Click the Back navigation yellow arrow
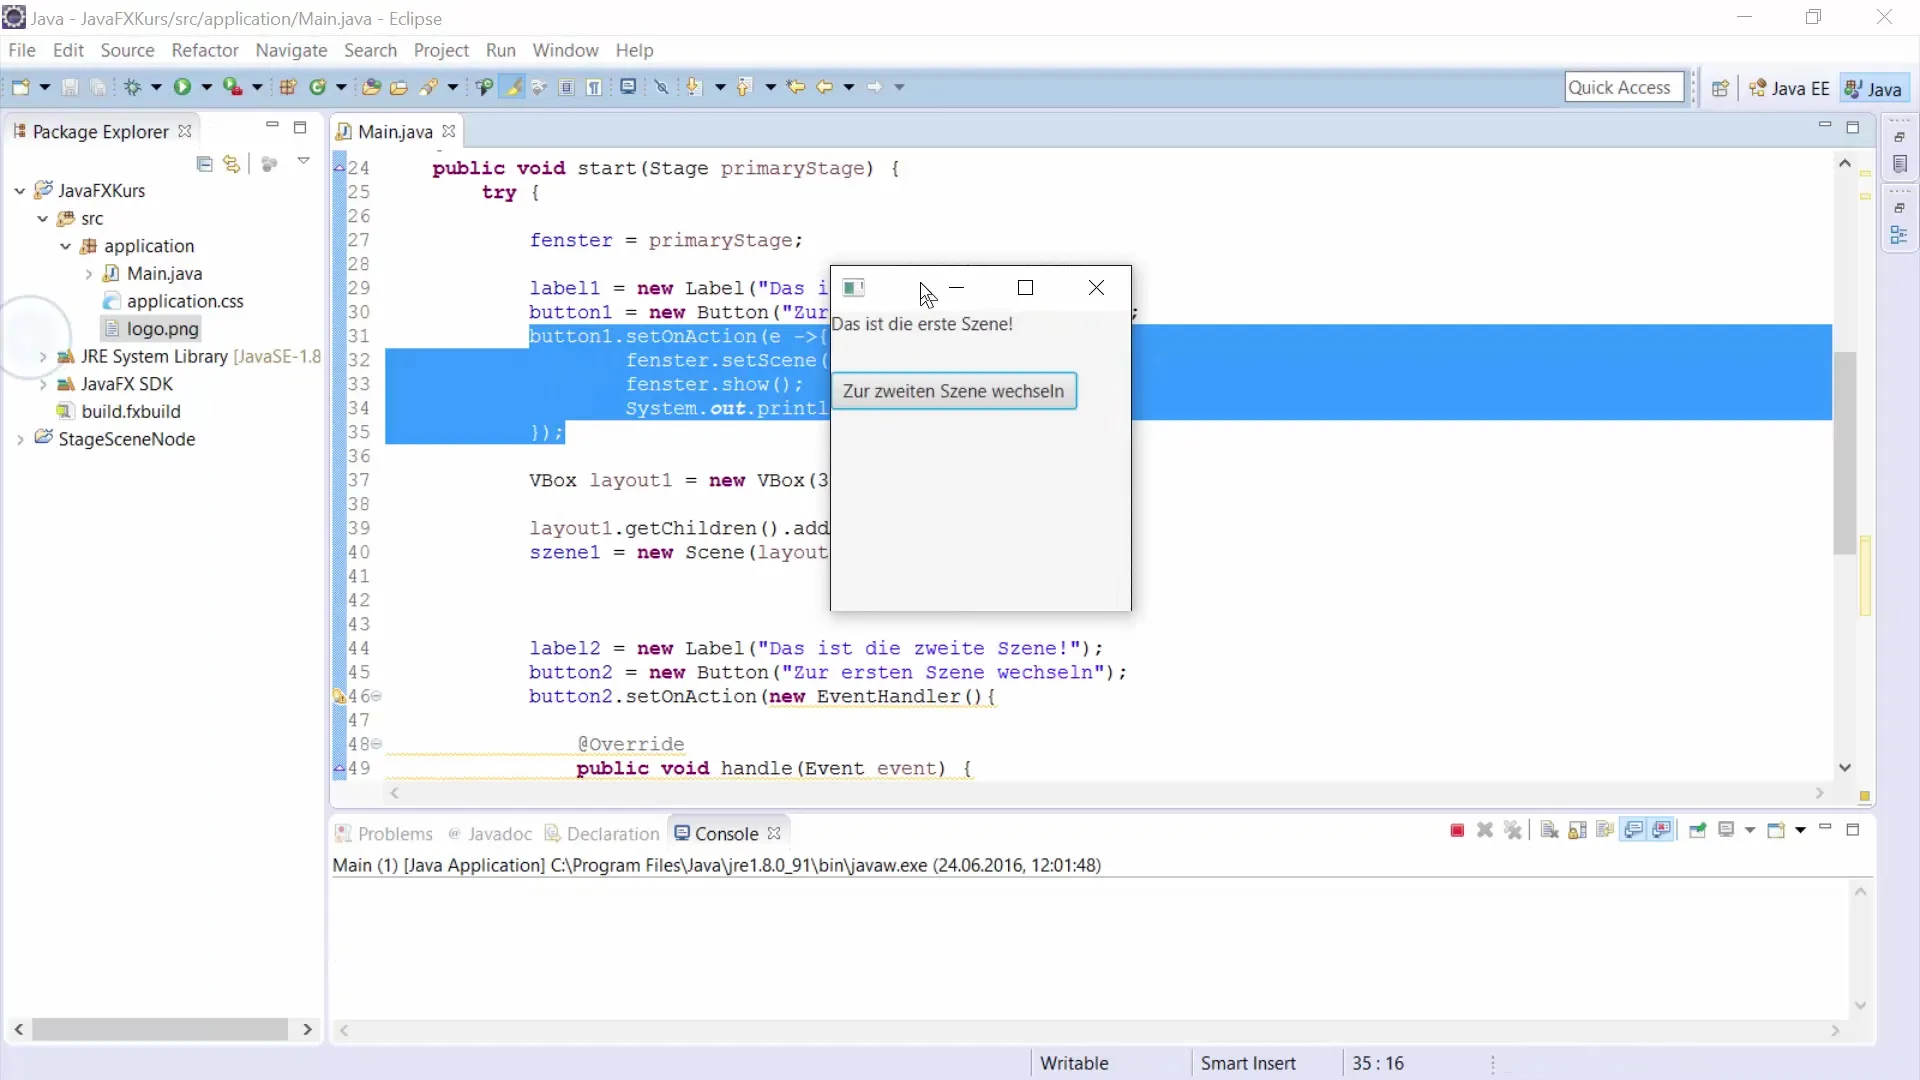Viewport: 1920px width, 1080px height. [824, 87]
